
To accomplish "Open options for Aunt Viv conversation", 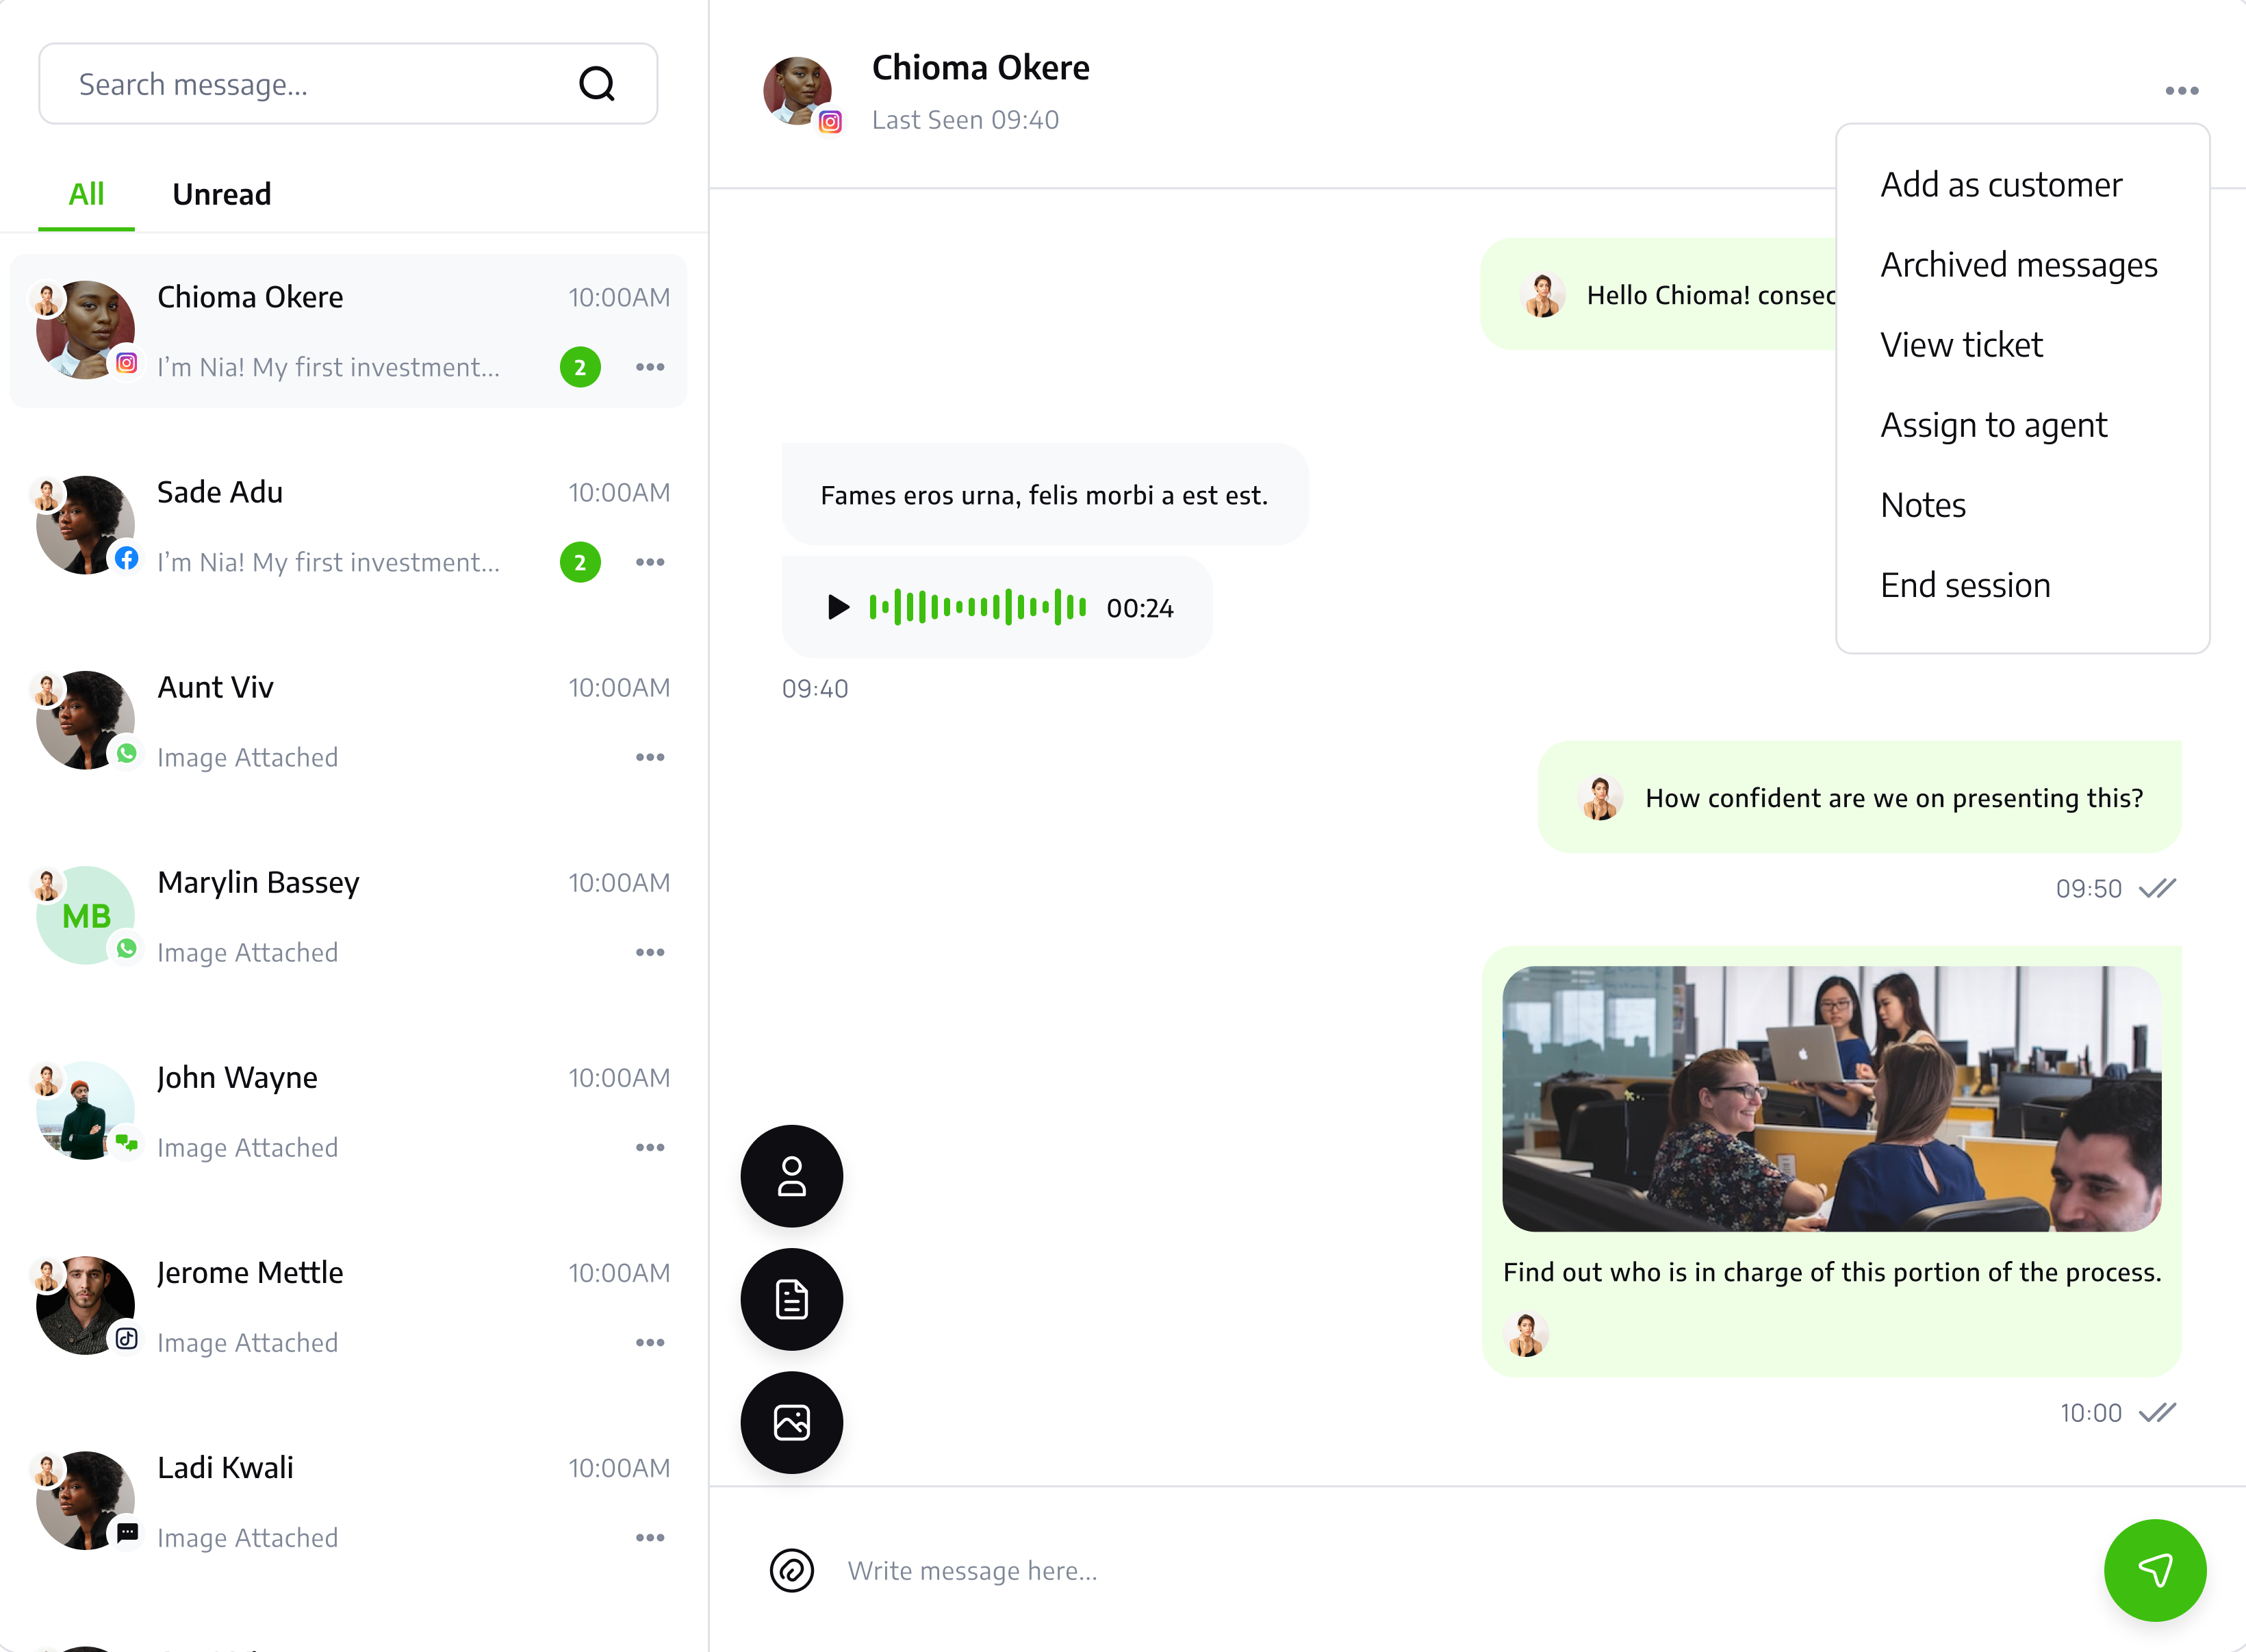I will coord(650,757).
